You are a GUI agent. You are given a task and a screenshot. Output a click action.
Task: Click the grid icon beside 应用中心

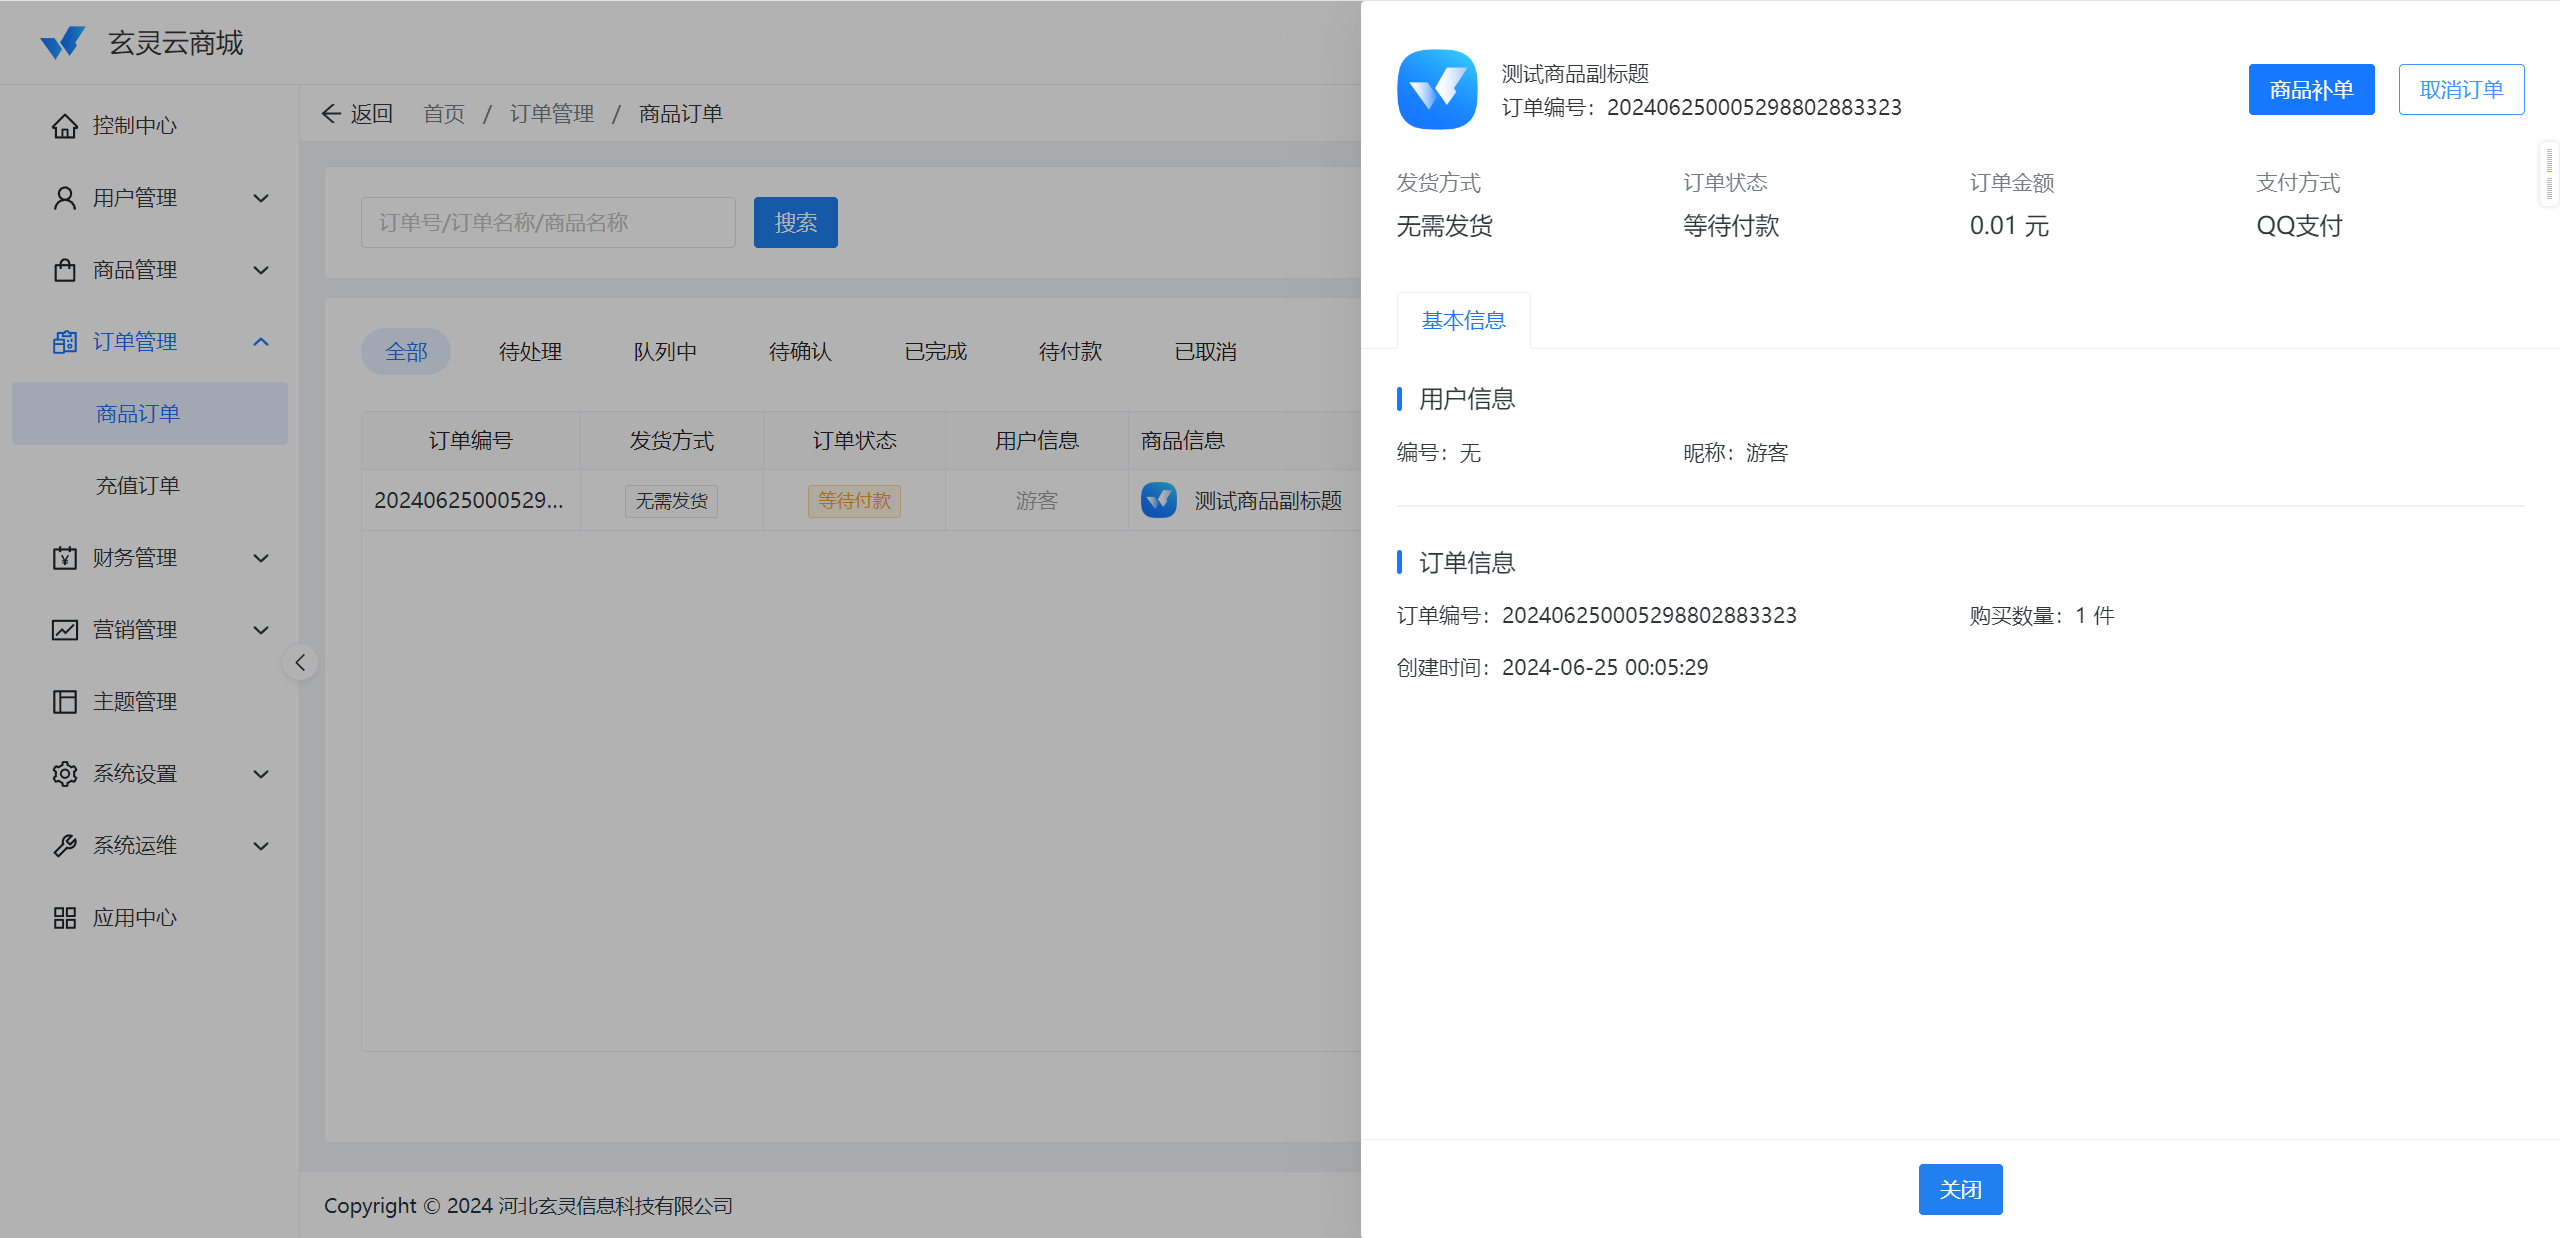65,918
